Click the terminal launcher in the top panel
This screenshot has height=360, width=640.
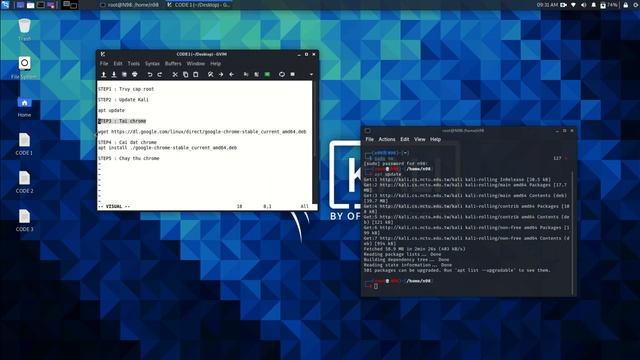(x=41, y=5)
